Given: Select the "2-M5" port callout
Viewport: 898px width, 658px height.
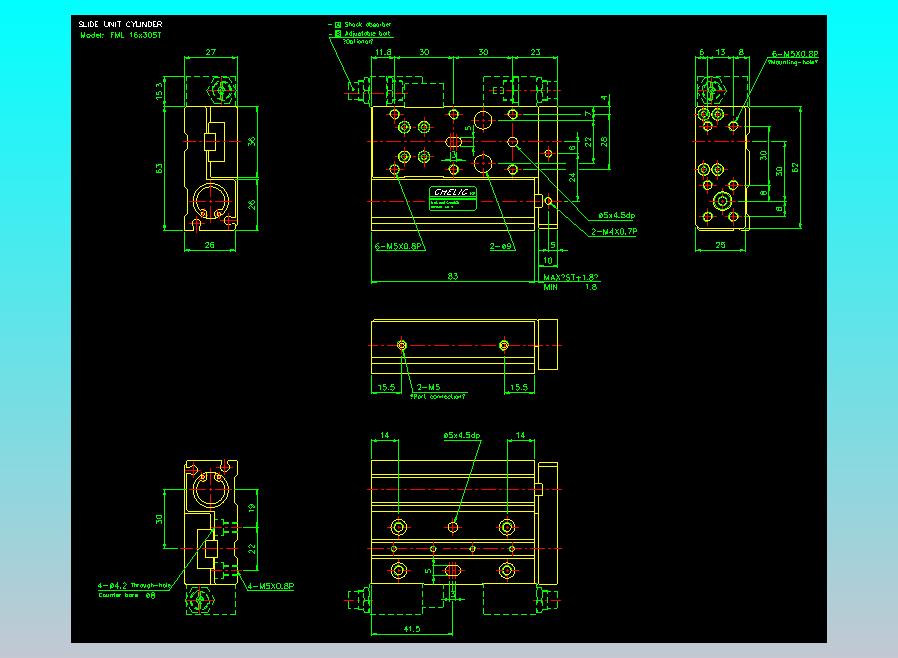Looking at the screenshot, I should click(428, 387).
